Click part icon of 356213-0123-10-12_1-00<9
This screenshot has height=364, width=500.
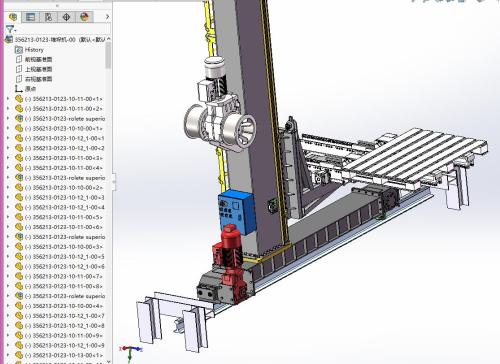(19, 345)
